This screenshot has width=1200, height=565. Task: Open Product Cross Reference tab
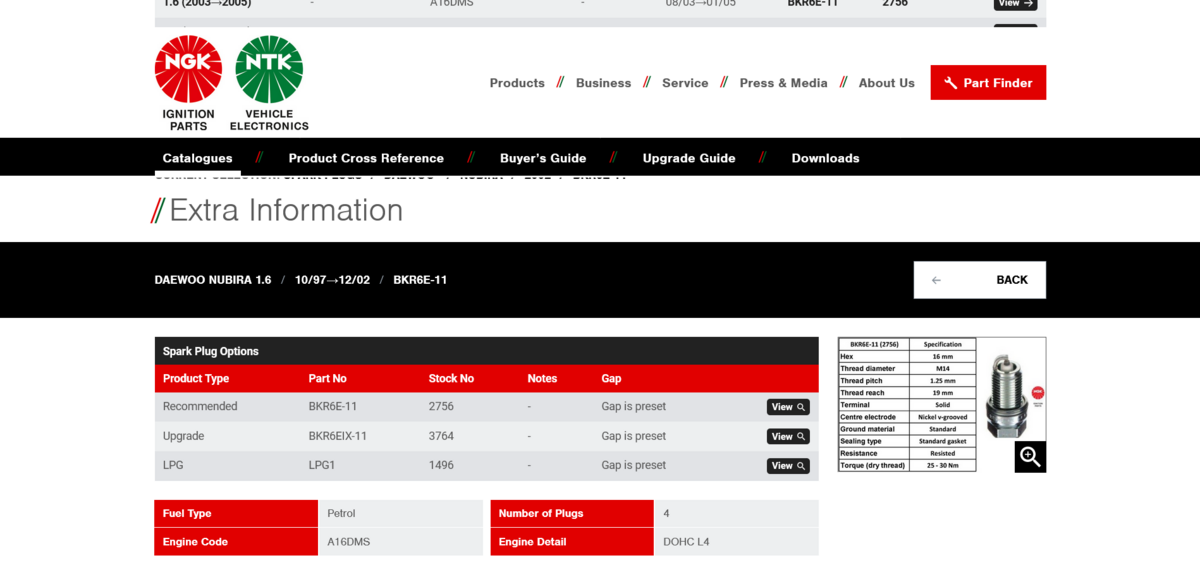pos(366,158)
